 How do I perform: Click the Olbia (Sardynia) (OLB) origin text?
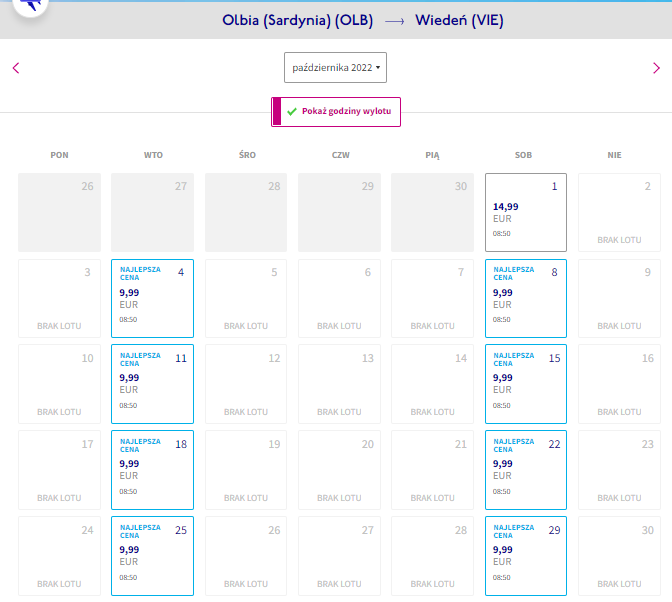(297, 21)
